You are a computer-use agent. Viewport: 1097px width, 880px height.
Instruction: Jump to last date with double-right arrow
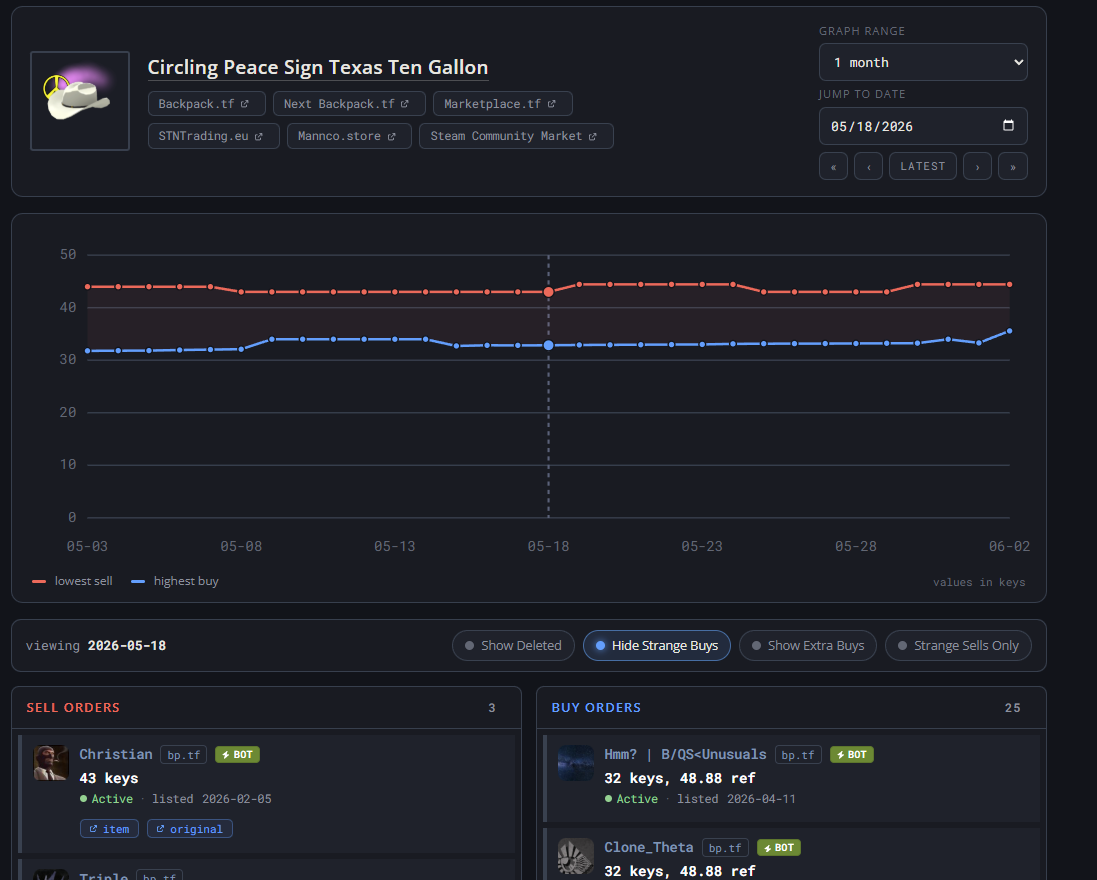point(1012,166)
